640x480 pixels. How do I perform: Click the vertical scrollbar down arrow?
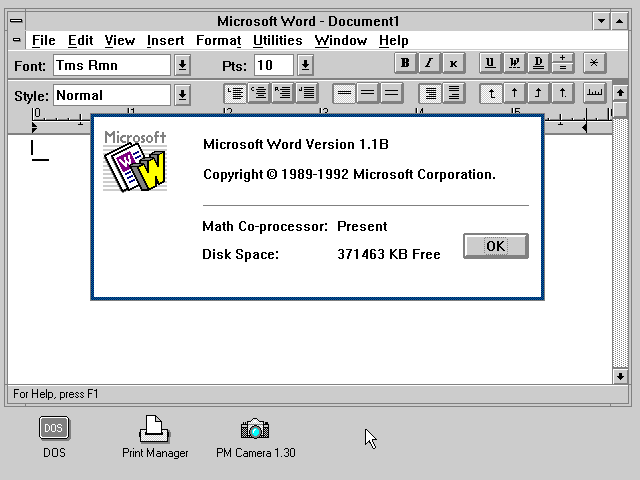point(620,376)
